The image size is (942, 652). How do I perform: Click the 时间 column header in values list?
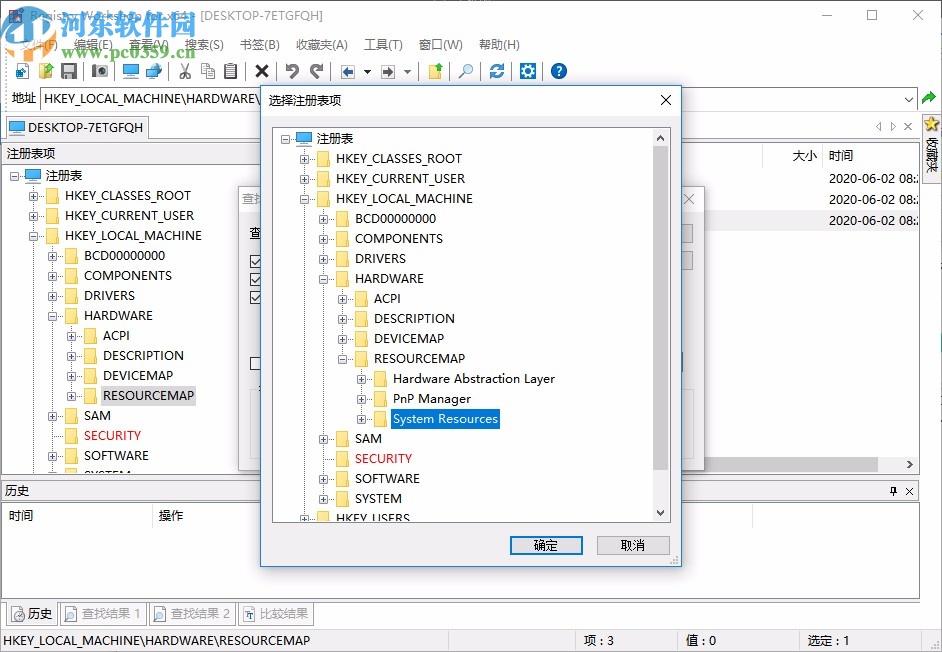[871, 156]
